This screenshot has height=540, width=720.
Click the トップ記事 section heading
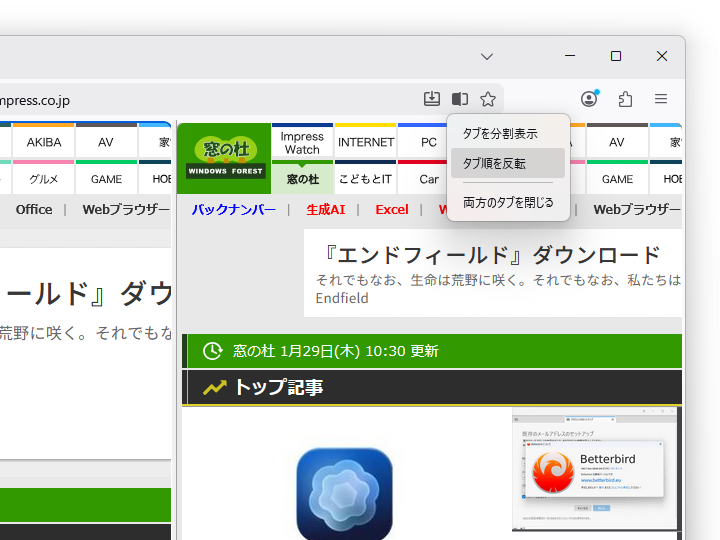point(279,387)
